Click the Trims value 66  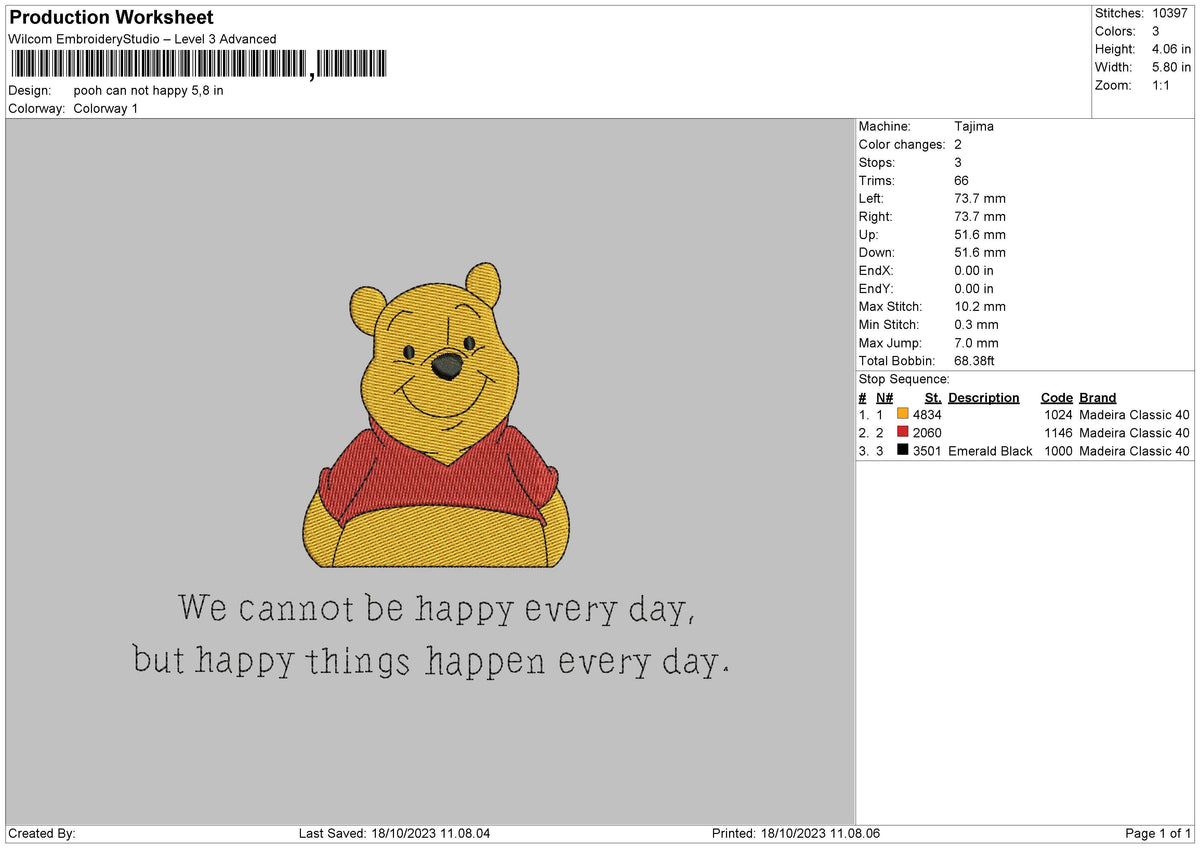tap(961, 180)
